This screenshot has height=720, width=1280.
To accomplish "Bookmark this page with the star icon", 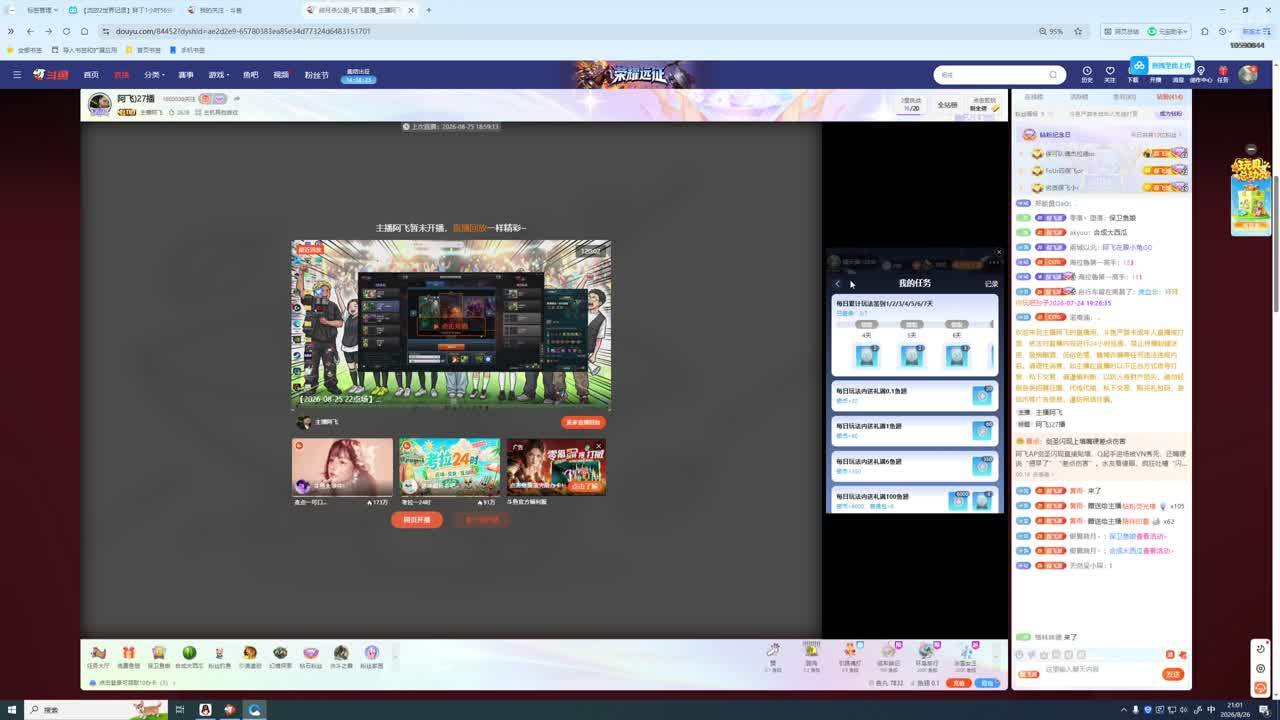I will pyautogui.click(x=1078, y=31).
